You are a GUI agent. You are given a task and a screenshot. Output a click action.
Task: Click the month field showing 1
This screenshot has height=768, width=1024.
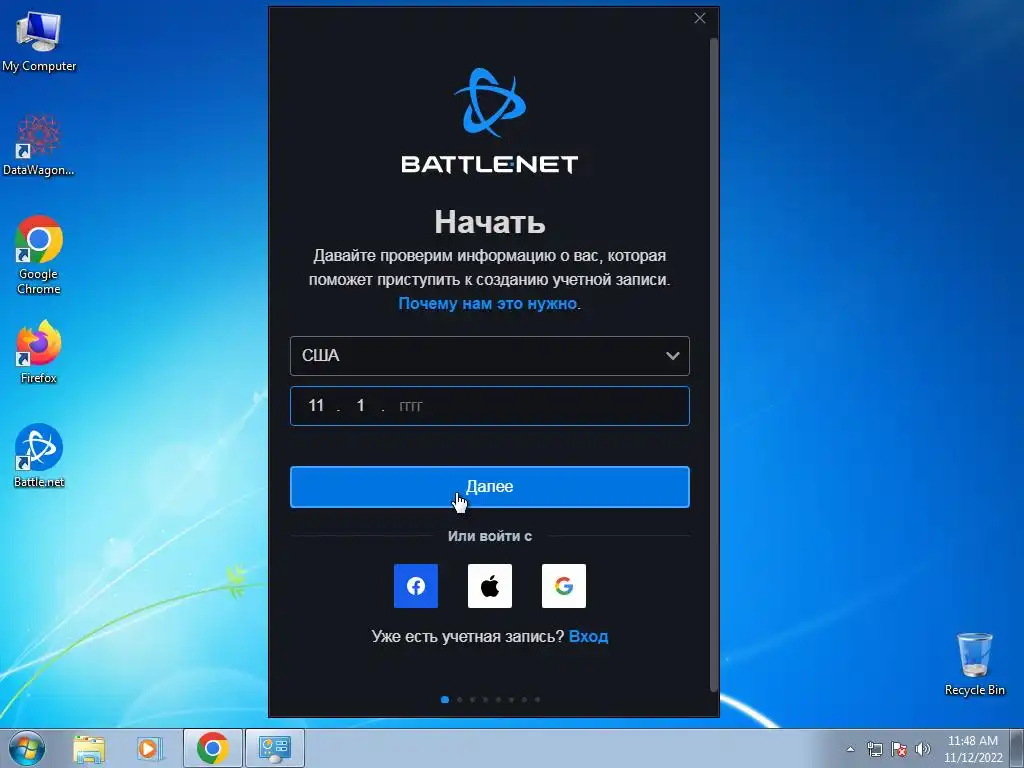tap(360, 406)
